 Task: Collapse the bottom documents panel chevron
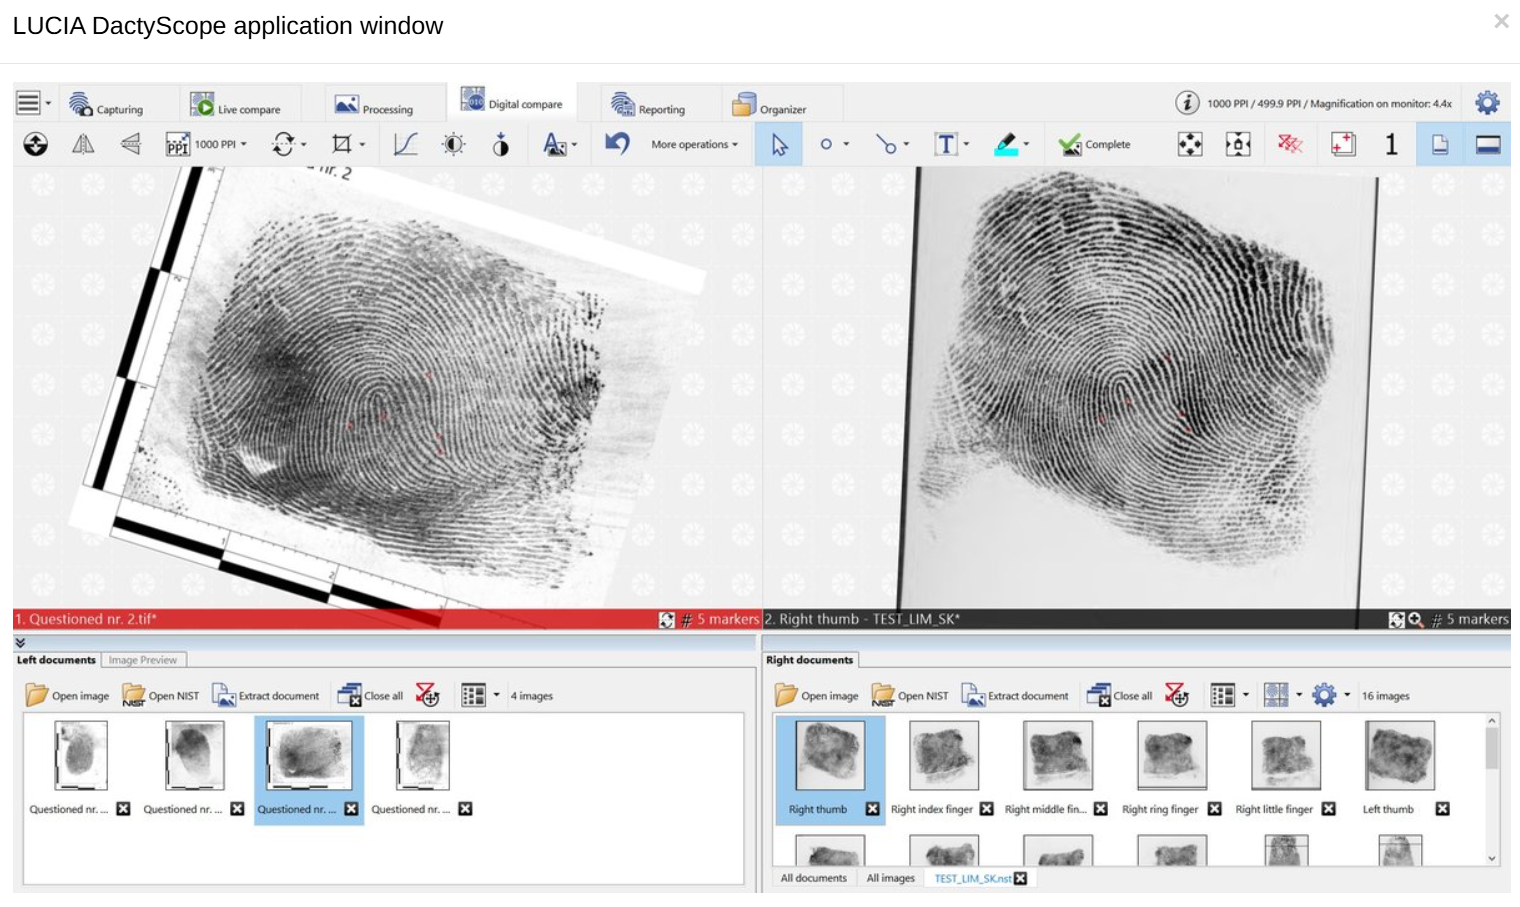(x=20, y=643)
